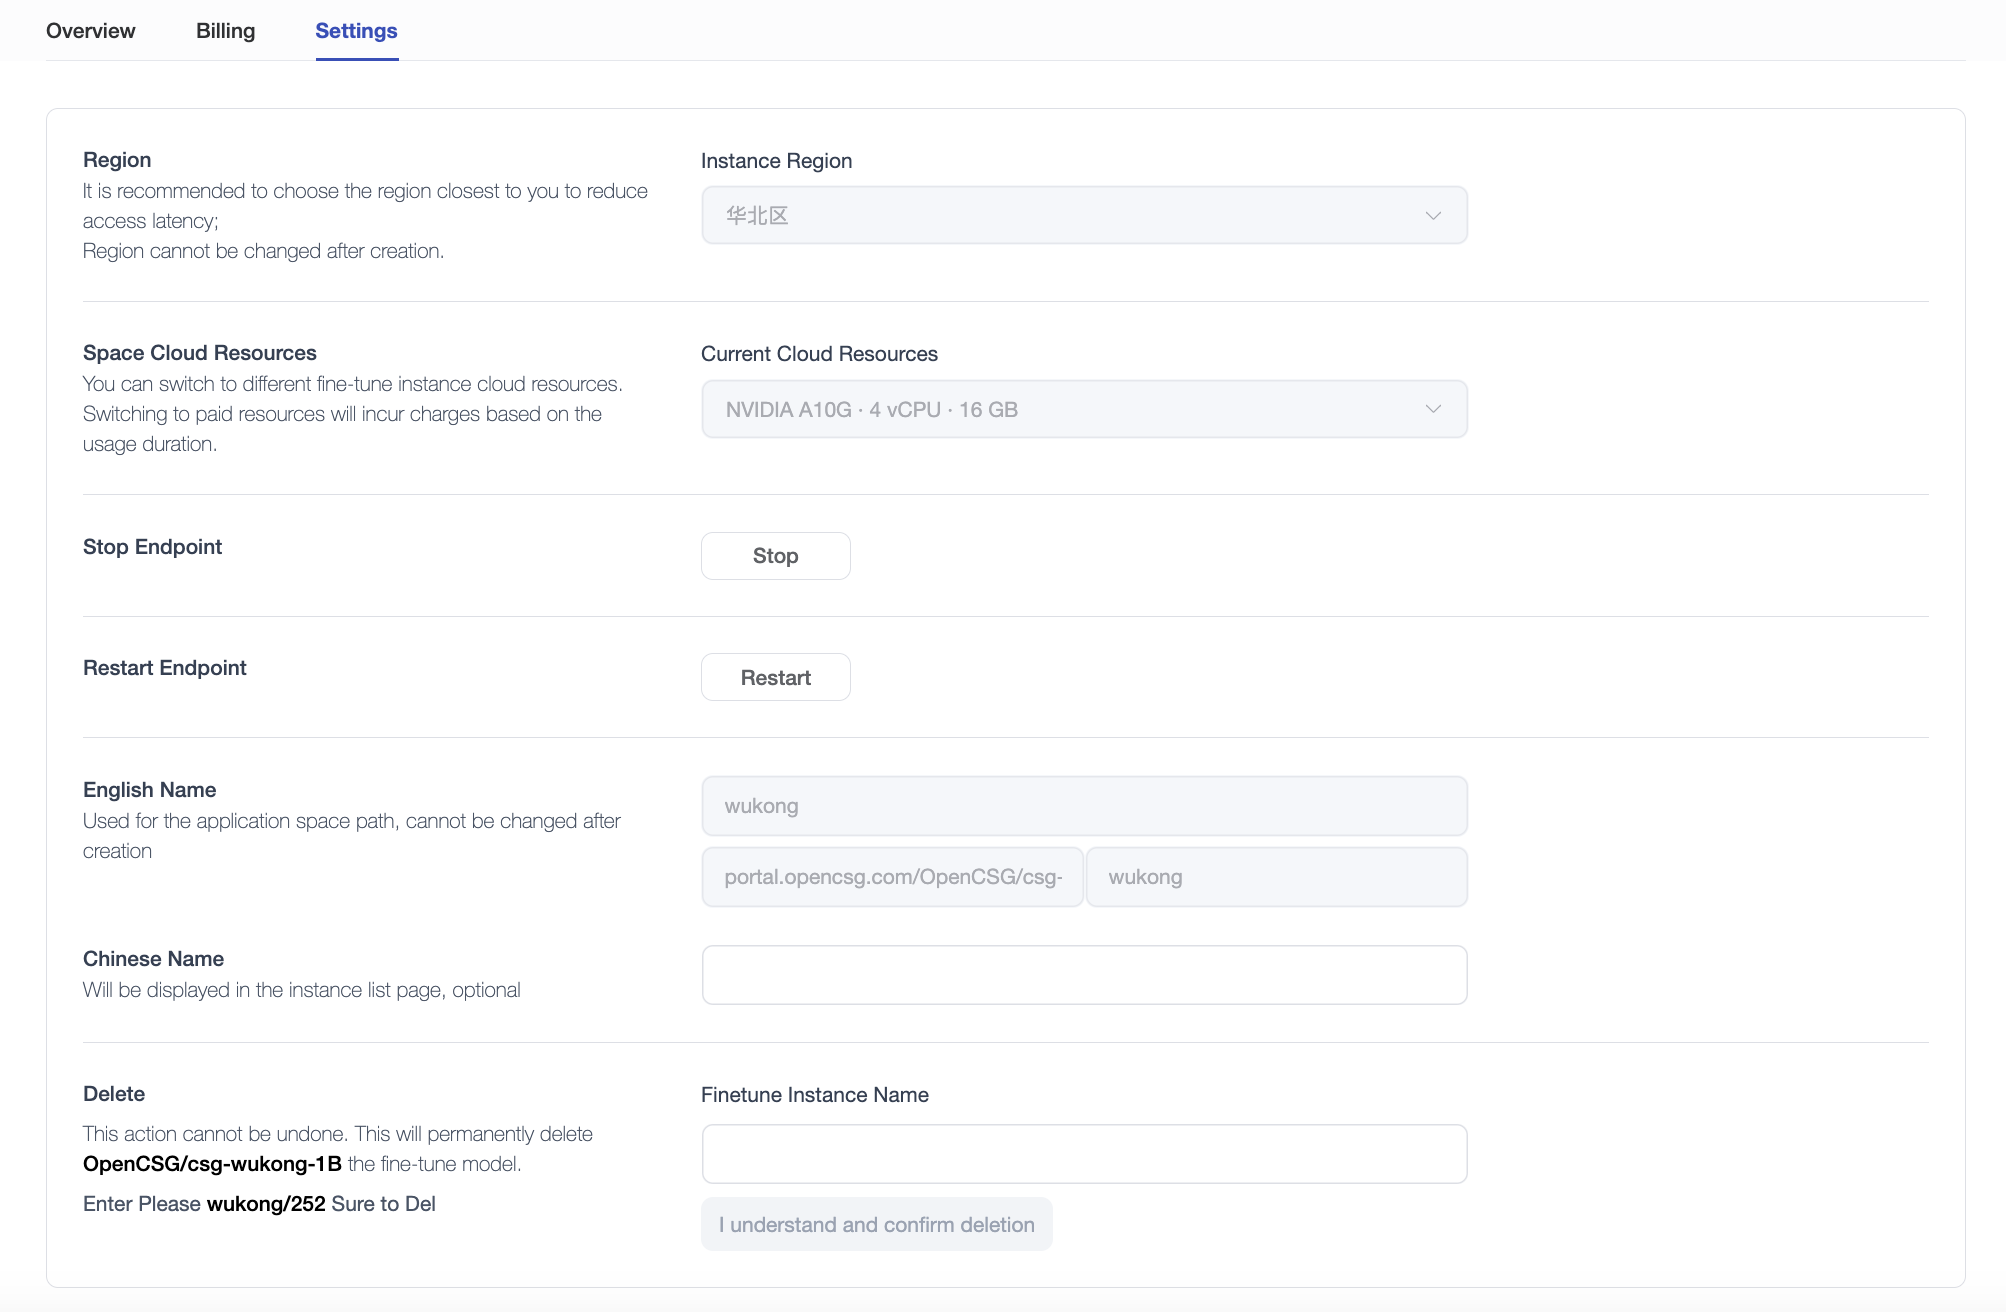Select the Settings tab
This screenshot has width=2006, height=1312.
(356, 31)
